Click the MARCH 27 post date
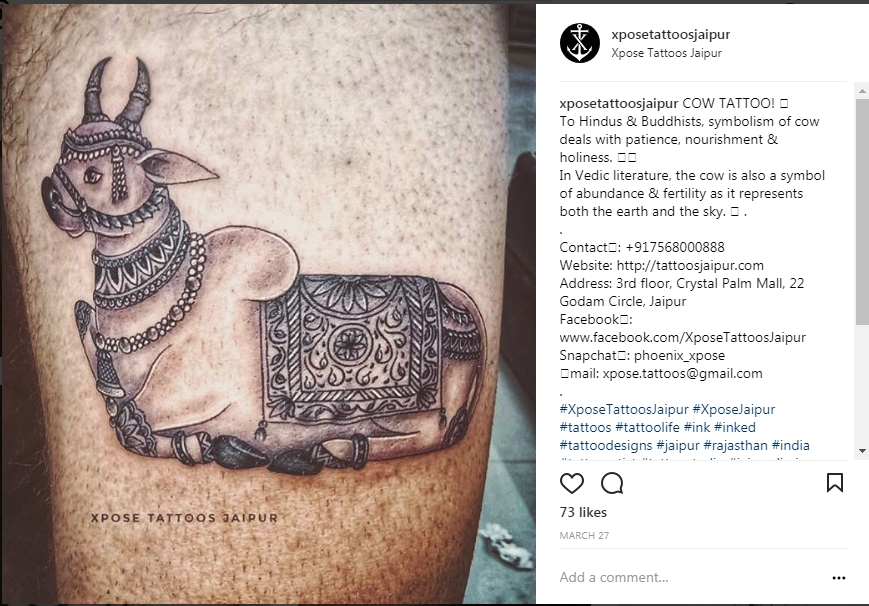 click(x=584, y=536)
